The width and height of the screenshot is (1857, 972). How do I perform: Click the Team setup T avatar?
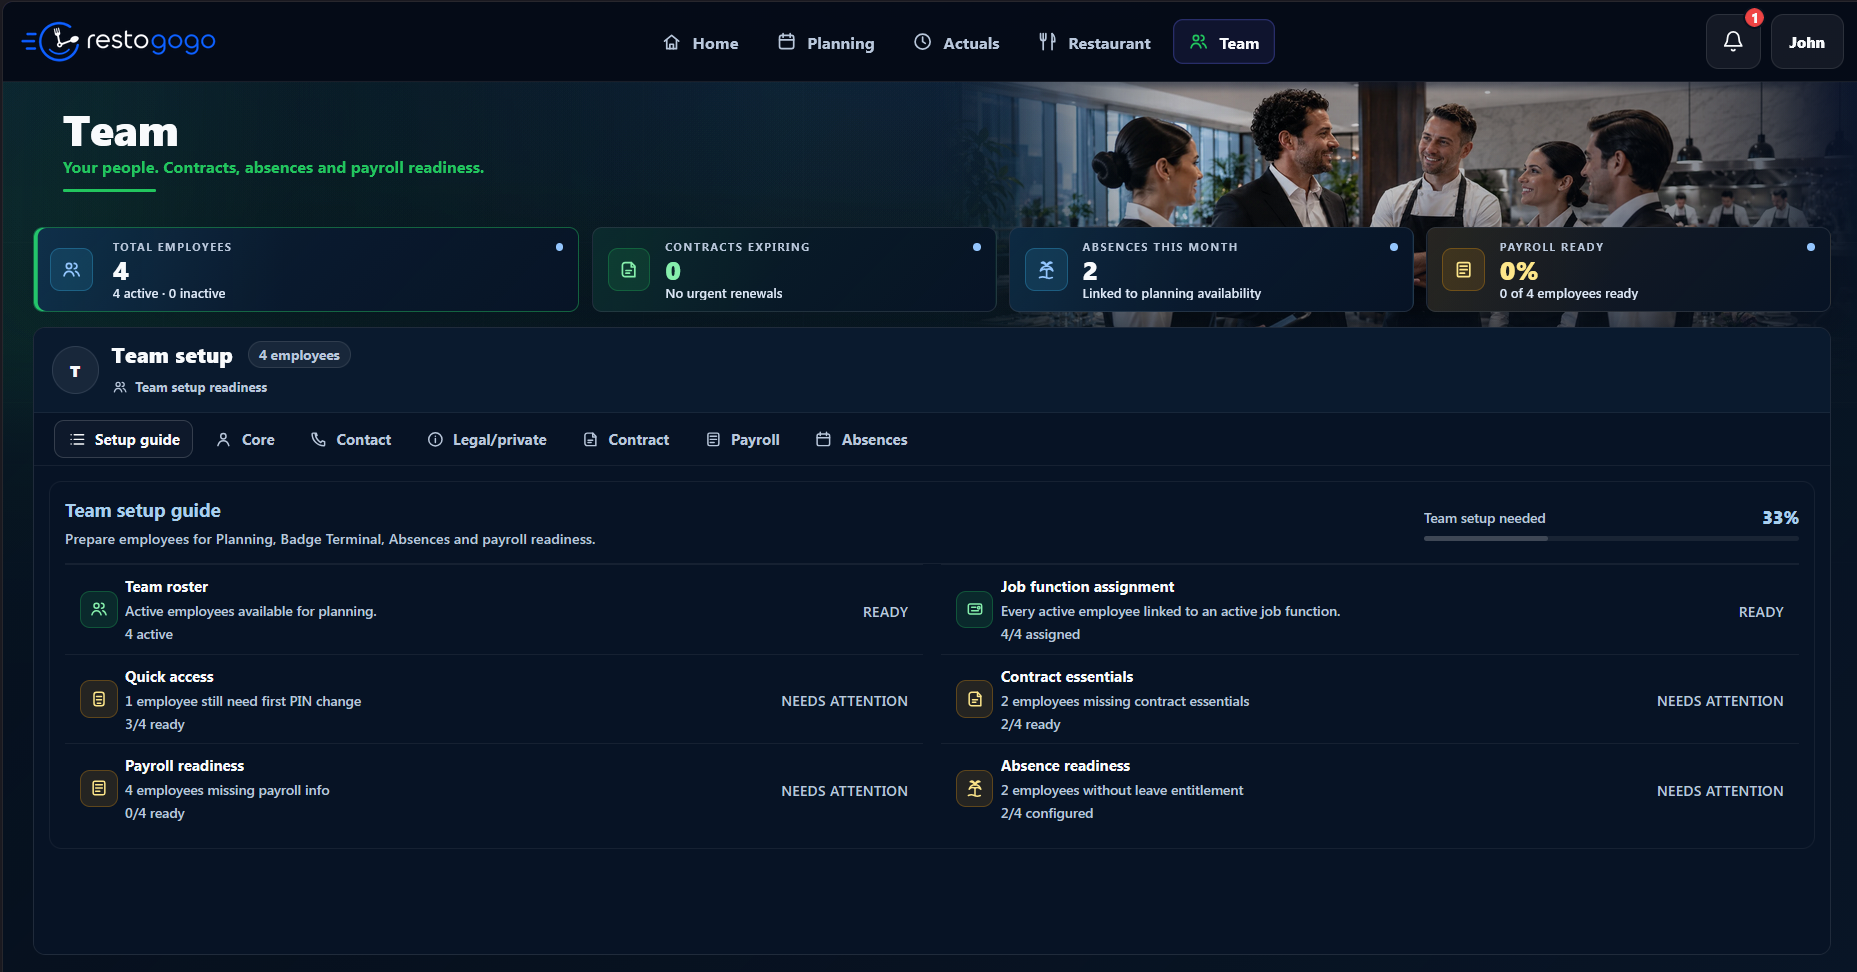75,371
